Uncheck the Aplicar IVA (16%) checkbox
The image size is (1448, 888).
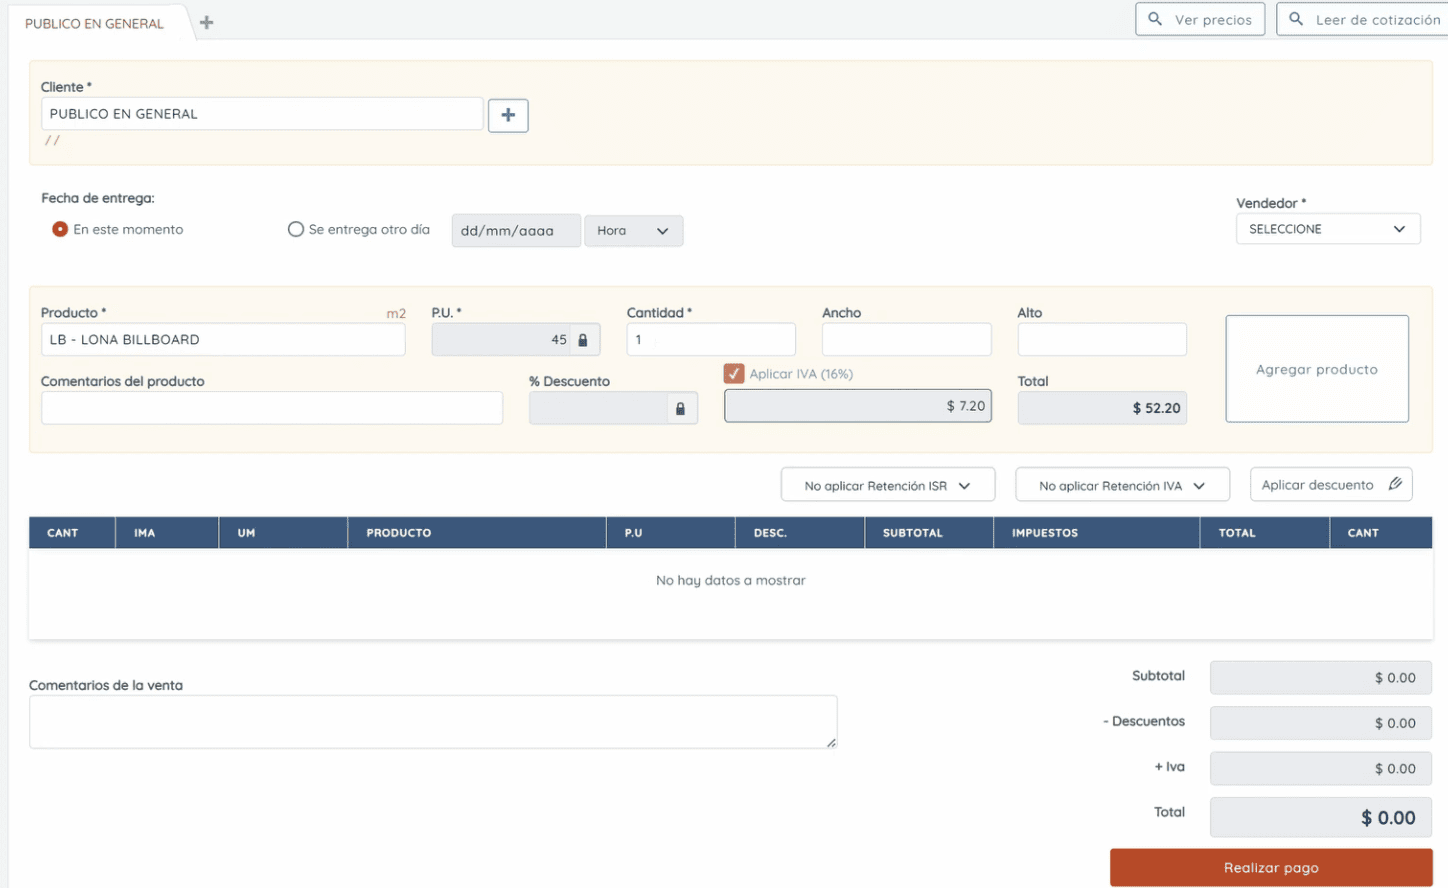[734, 373]
